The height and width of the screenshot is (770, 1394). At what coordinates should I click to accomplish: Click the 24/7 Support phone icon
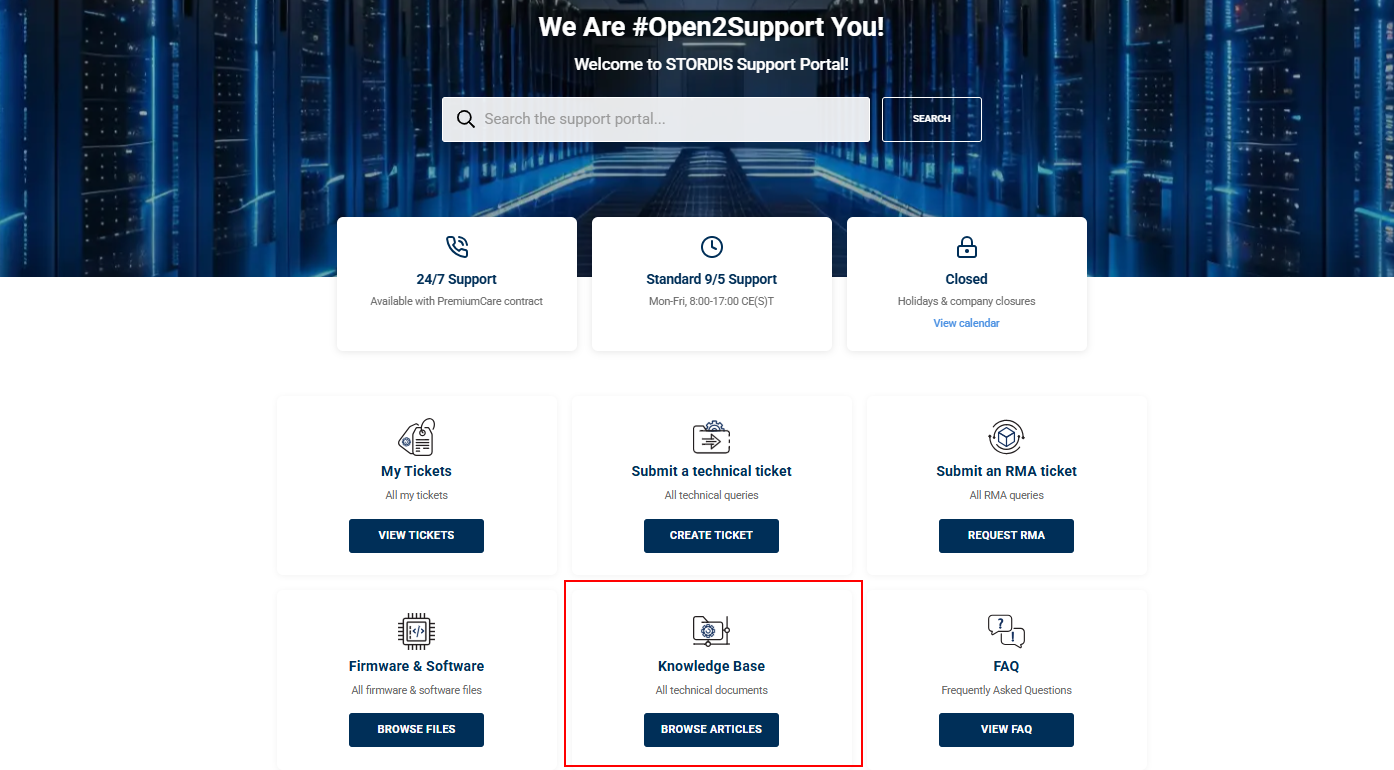457,247
